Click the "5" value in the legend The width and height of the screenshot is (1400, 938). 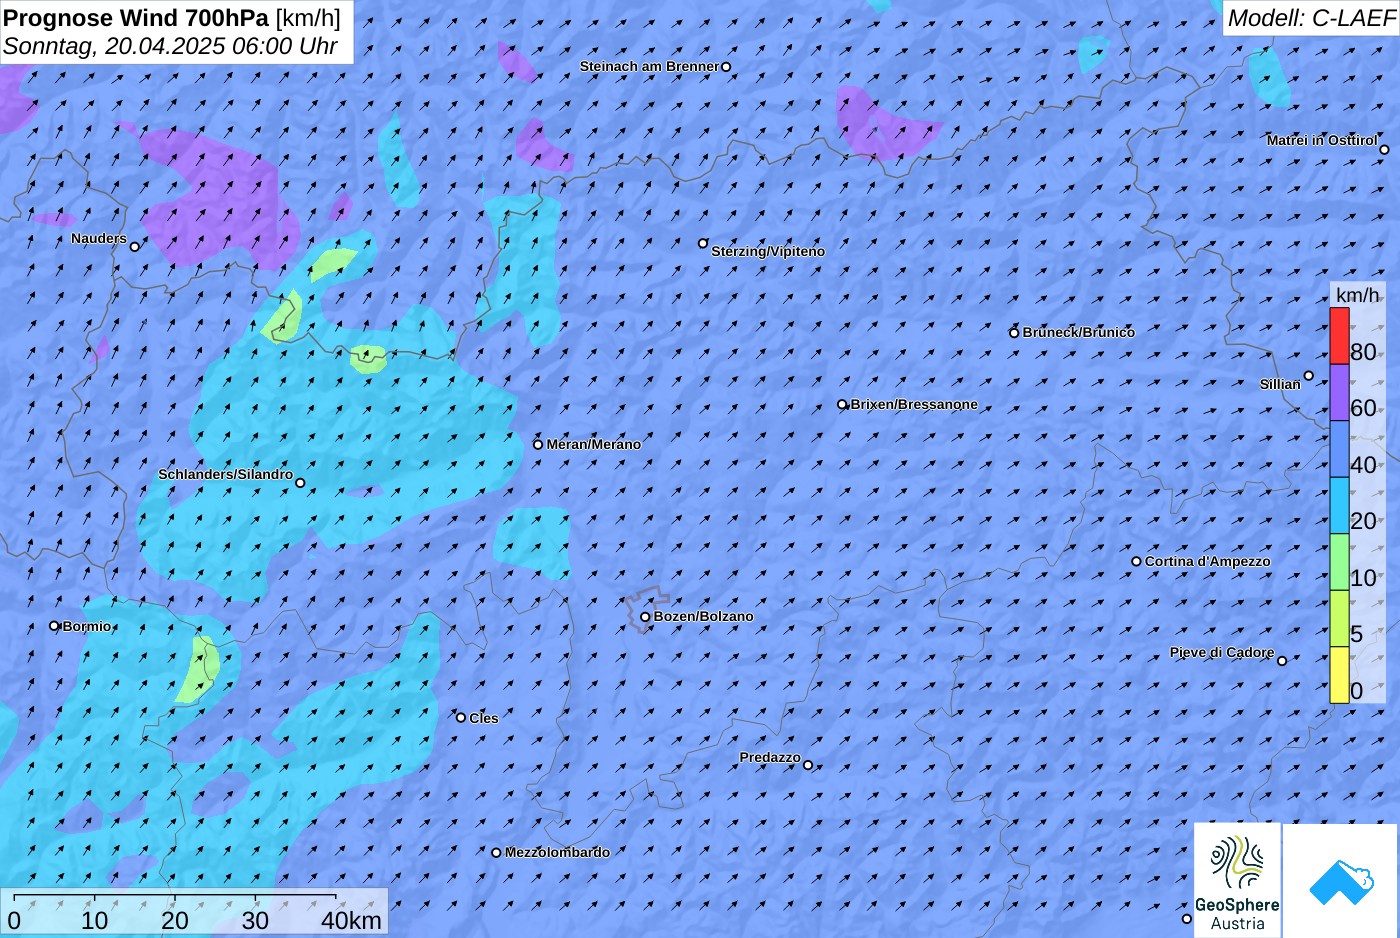point(1356,634)
